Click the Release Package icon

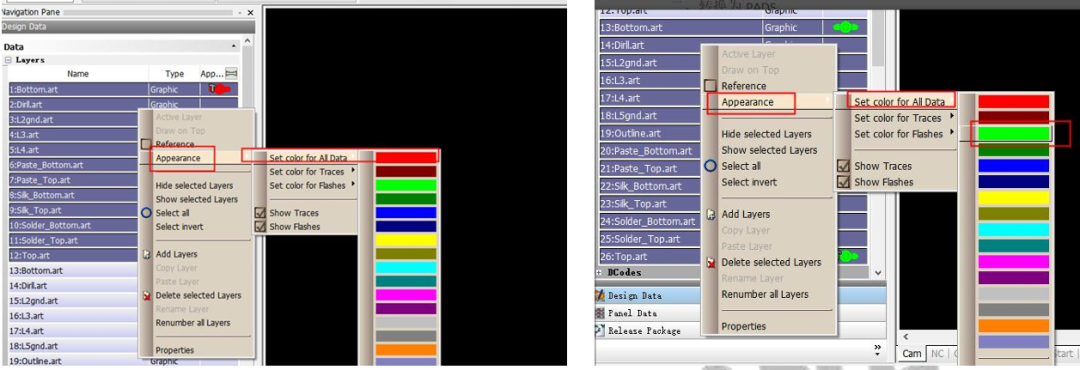[x=601, y=331]
